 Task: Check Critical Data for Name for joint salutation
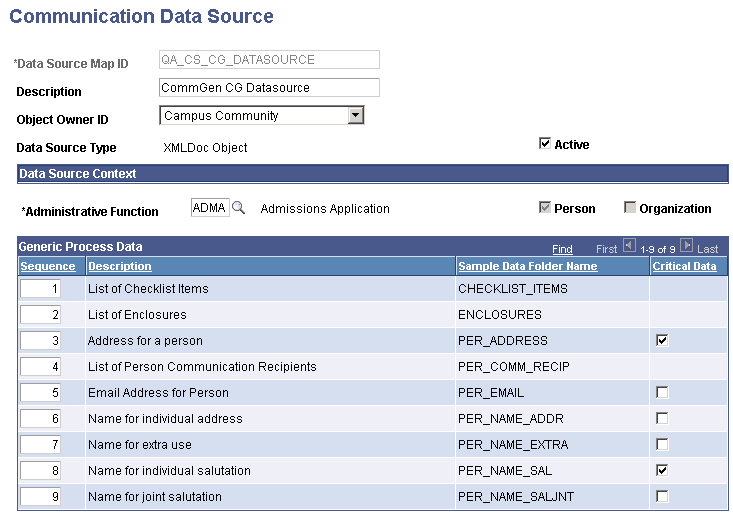[661, 496]
